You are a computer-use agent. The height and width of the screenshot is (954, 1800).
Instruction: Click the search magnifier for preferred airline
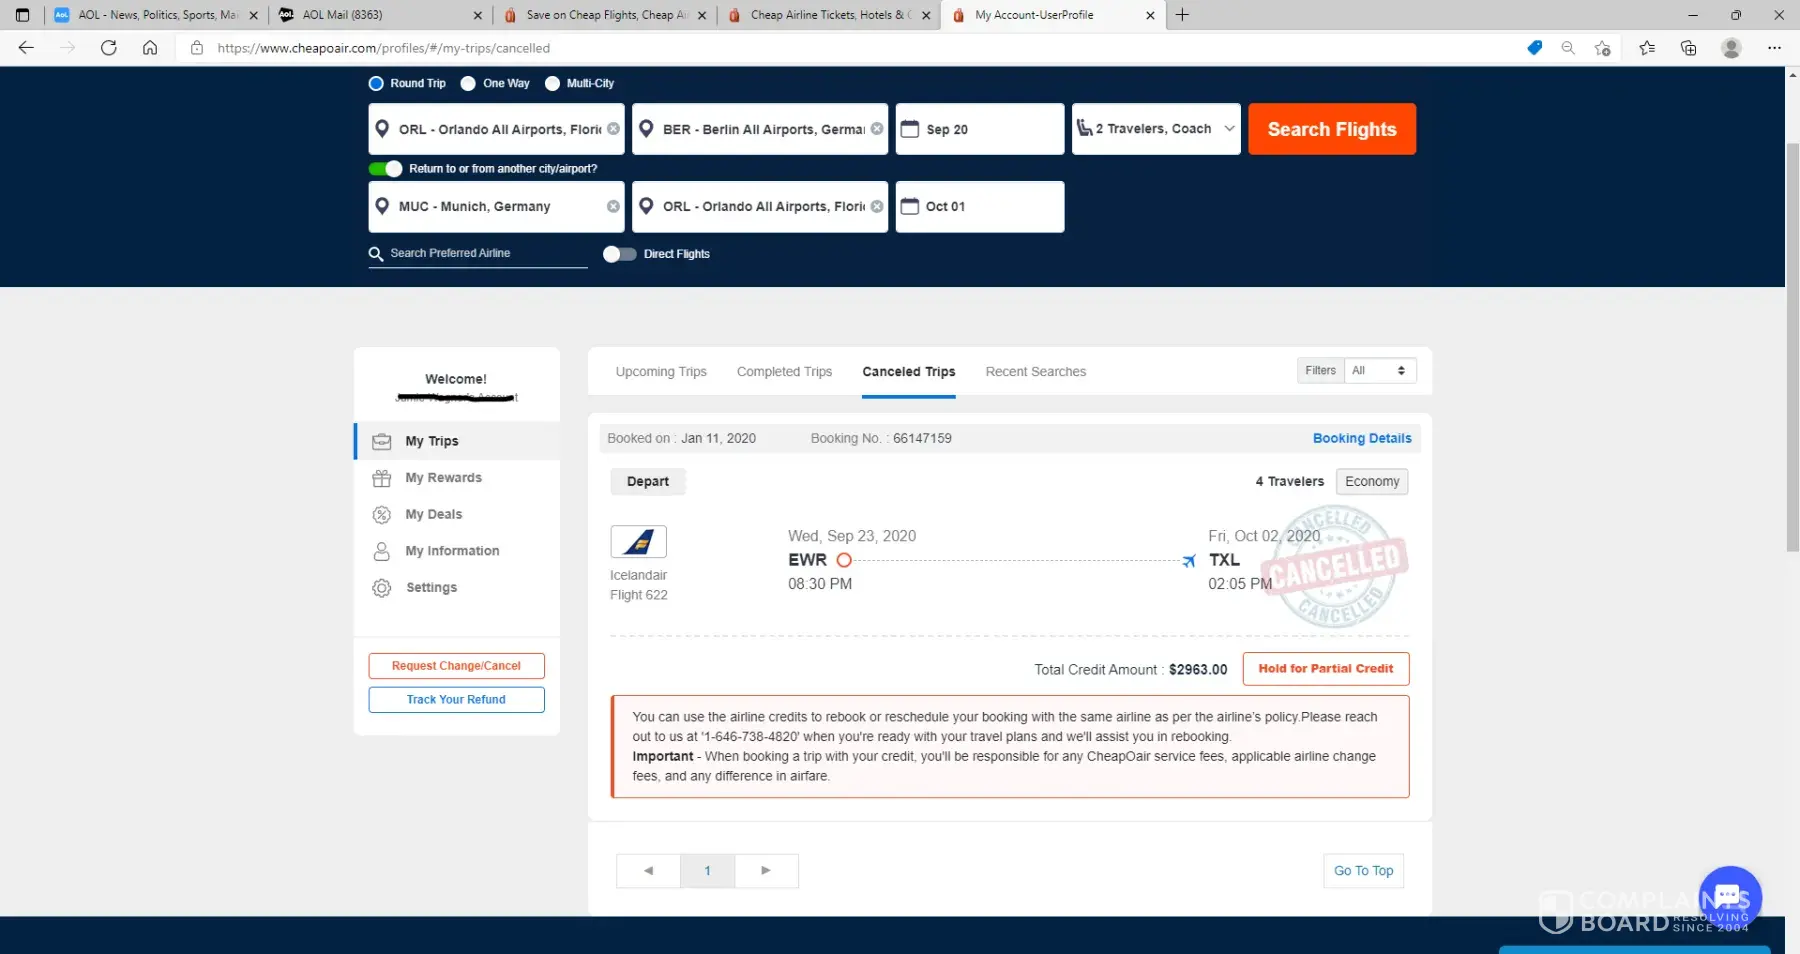pyautogui.click(x=376, y=254)
